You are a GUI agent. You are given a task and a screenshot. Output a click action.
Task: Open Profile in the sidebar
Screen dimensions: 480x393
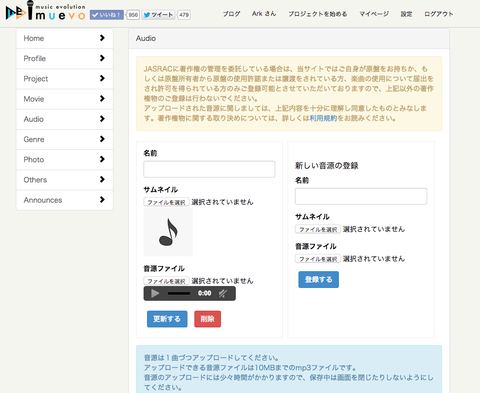(x=65, y=59)
